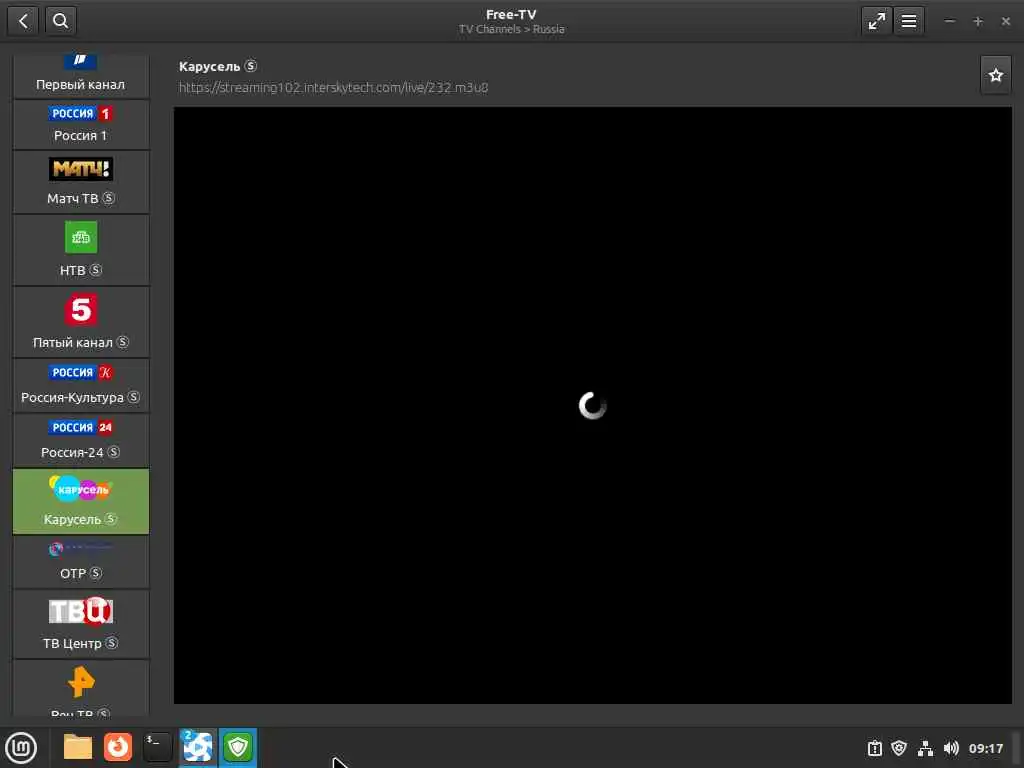
Task: Click the 'TV Channels > Russia' subtitle
Action: 511,29
